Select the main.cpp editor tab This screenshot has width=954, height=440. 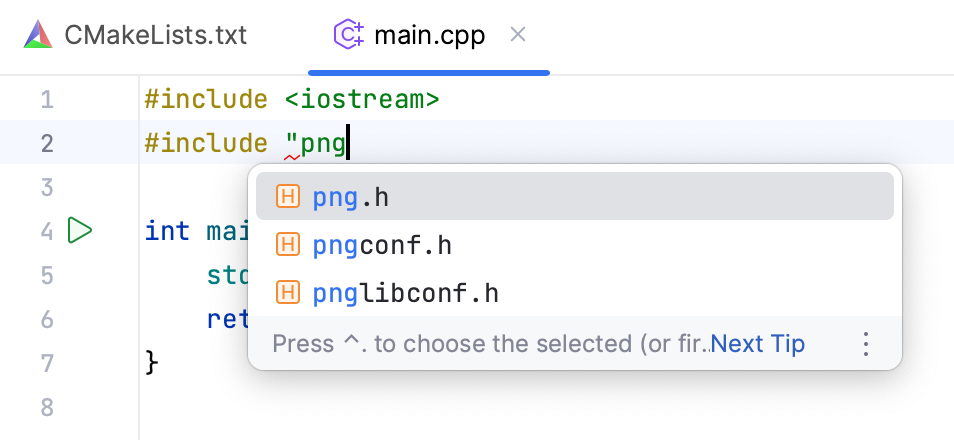pos(429,36)
